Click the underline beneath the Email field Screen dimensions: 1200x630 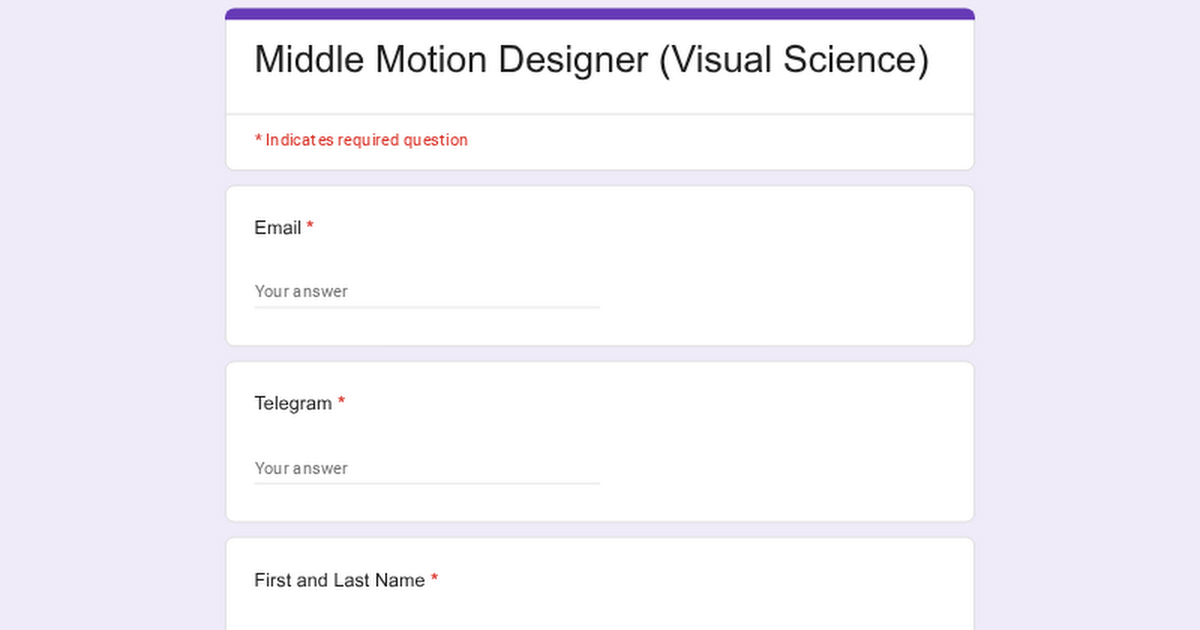click(x=427, y=307)
